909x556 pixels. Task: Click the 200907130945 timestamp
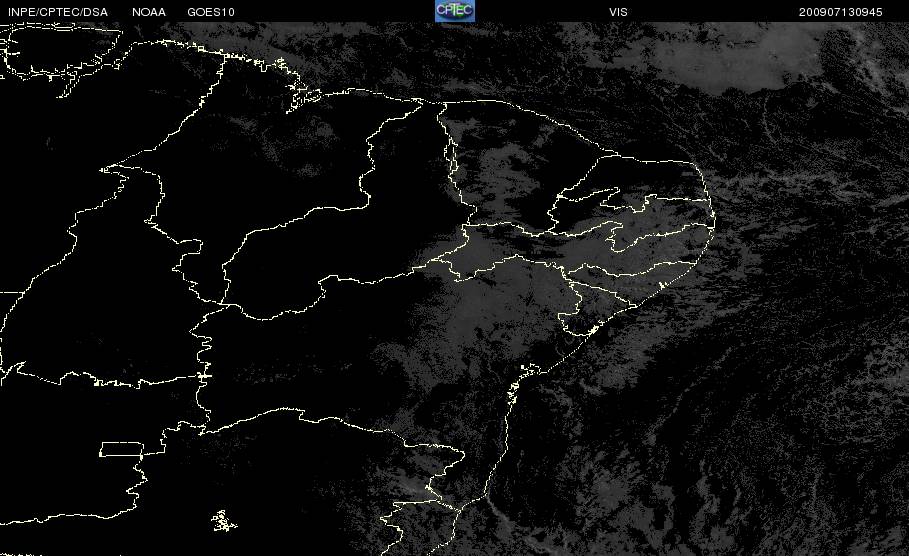coord(841,12)
